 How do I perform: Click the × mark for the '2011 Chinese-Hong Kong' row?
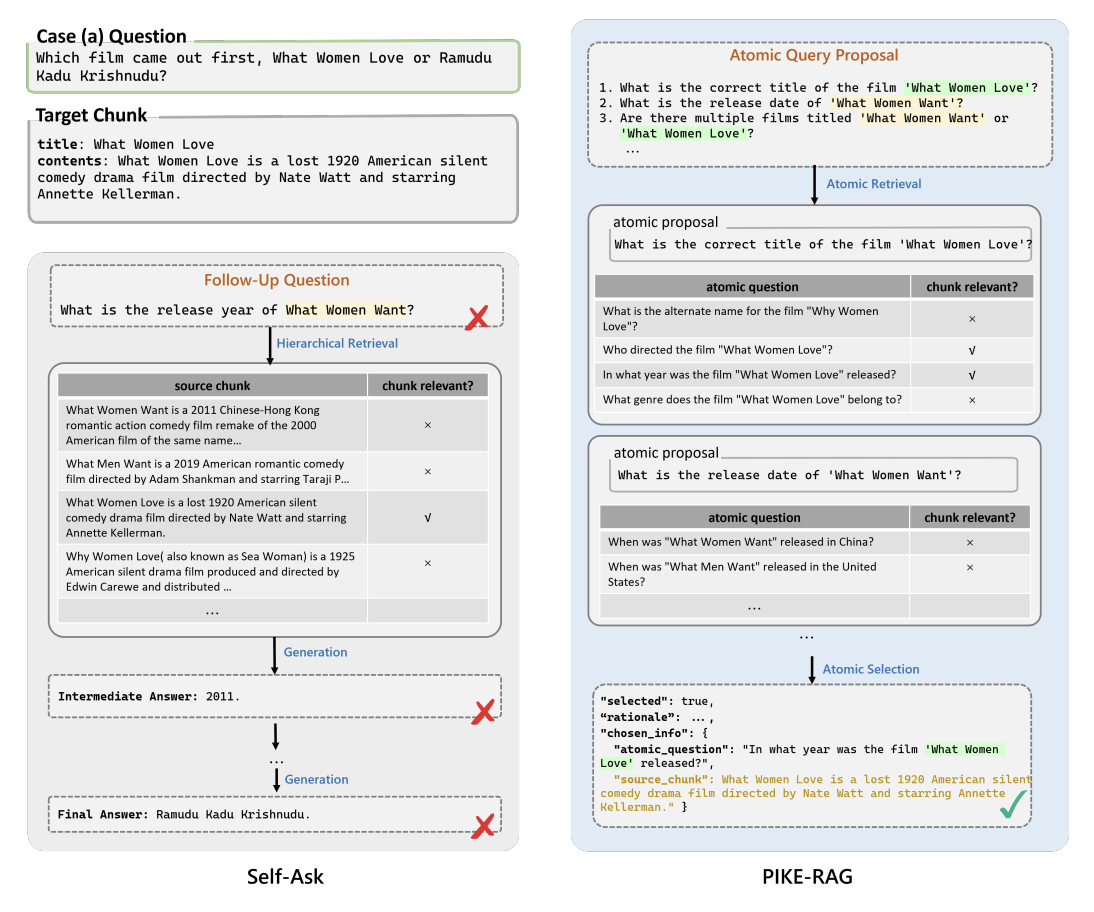tap(428, 425)
